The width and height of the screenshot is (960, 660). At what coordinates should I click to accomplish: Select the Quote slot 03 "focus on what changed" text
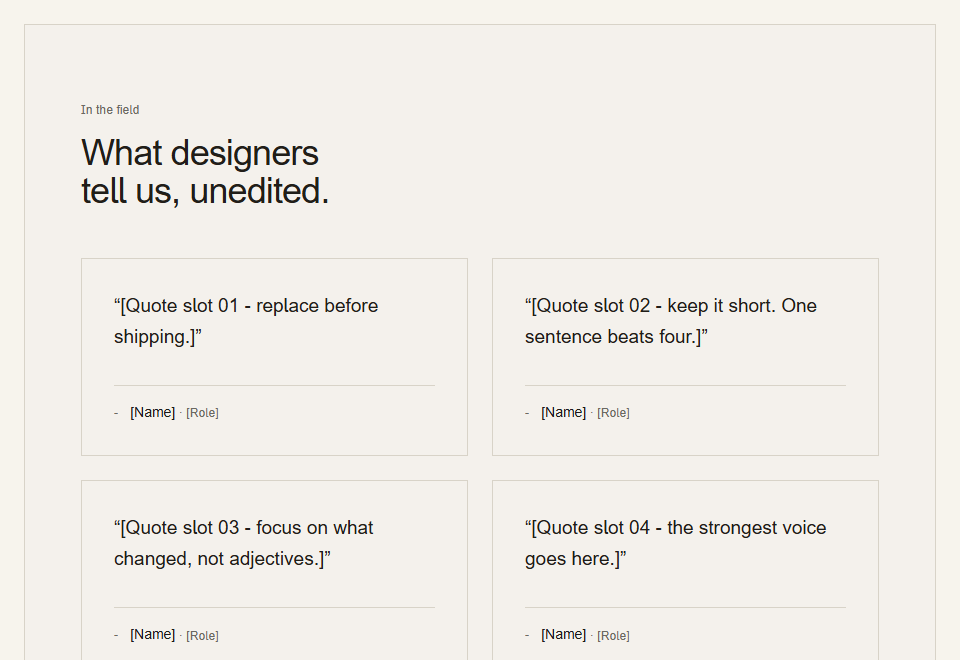(x=244, y=543)
